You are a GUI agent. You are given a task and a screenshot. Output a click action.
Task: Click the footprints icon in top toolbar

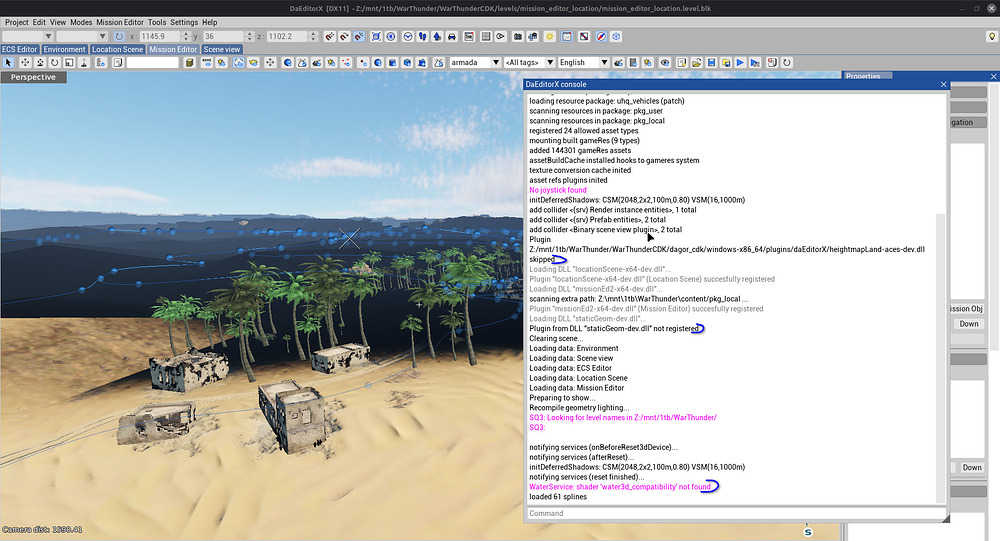tap(422, 36)
